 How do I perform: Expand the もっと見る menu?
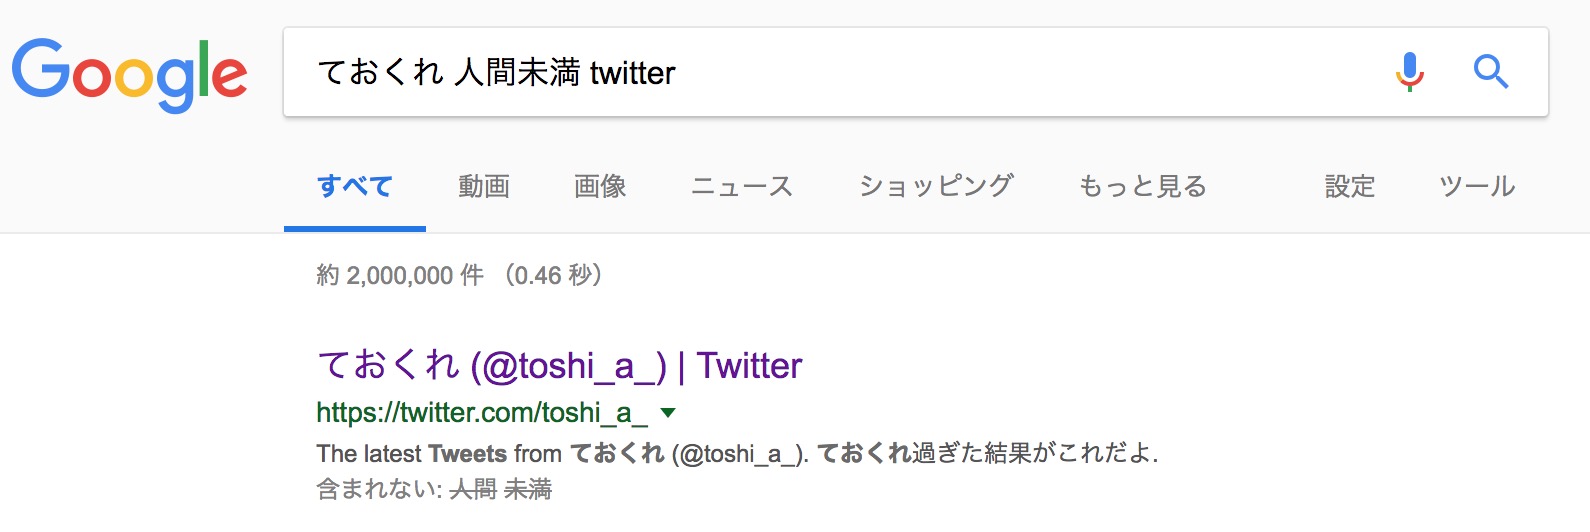(x=1142, y=187)
